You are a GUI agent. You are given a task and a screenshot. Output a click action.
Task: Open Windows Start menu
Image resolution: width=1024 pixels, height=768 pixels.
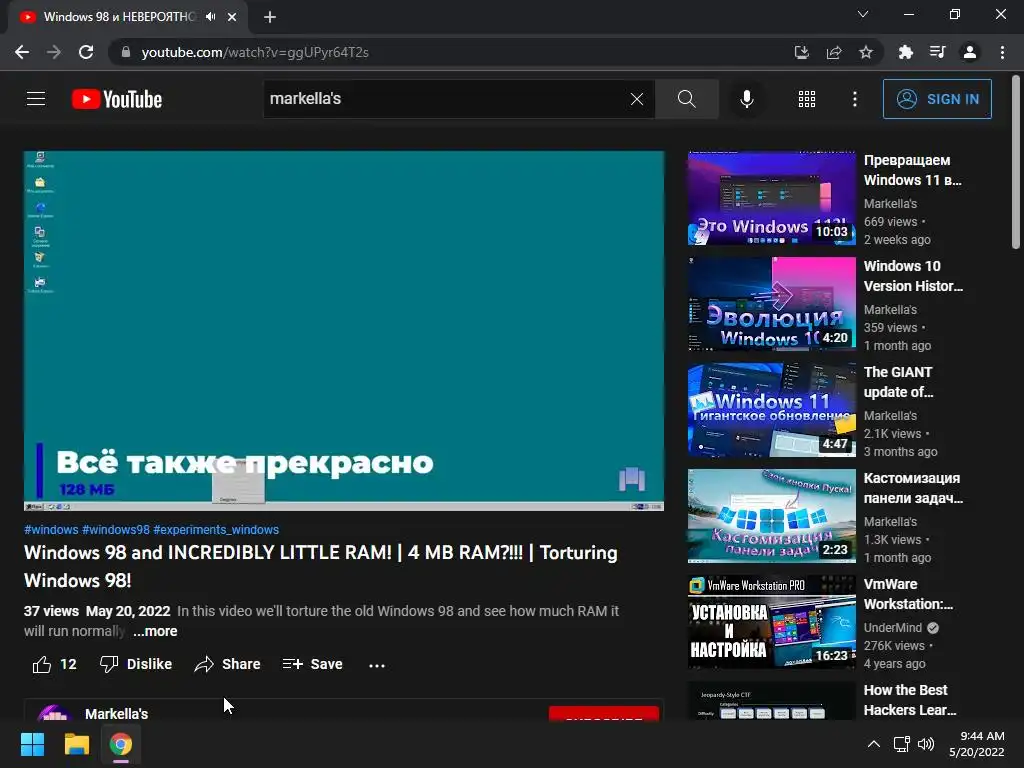32,744
